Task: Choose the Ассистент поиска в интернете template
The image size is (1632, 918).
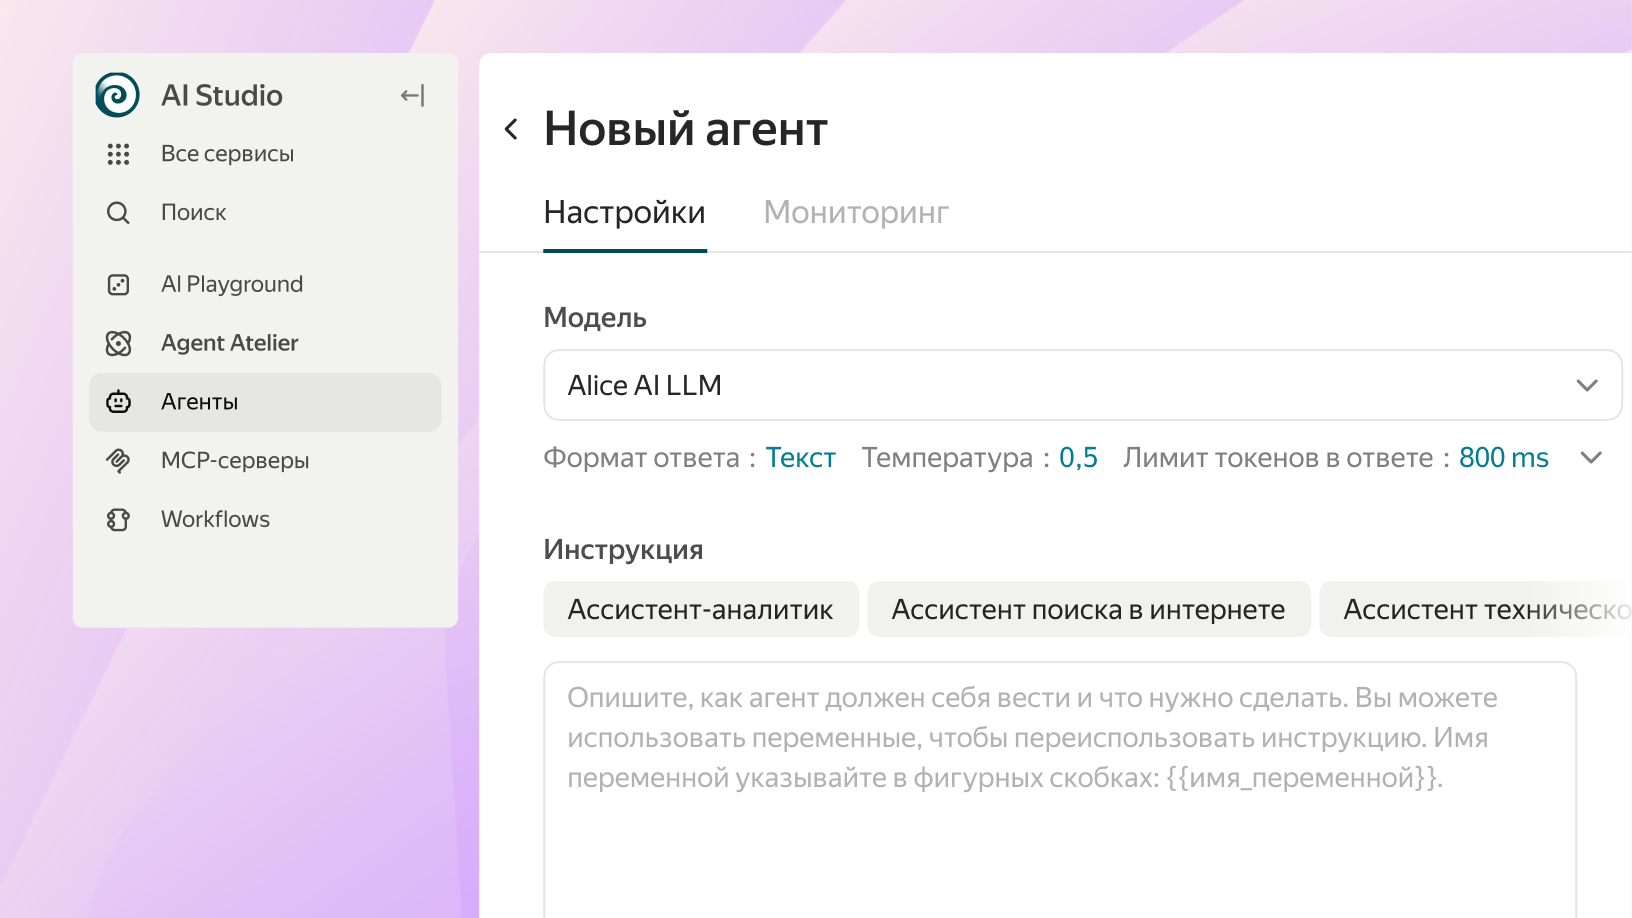Action: click(1088, 609)
